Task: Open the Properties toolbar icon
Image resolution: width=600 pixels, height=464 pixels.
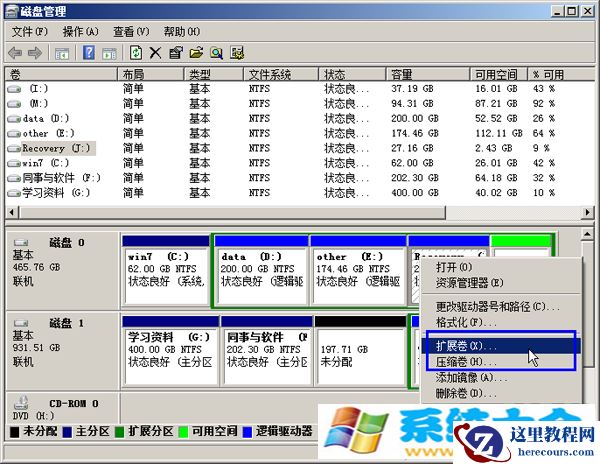Action: pyautogui.click(x=176, y=53)
